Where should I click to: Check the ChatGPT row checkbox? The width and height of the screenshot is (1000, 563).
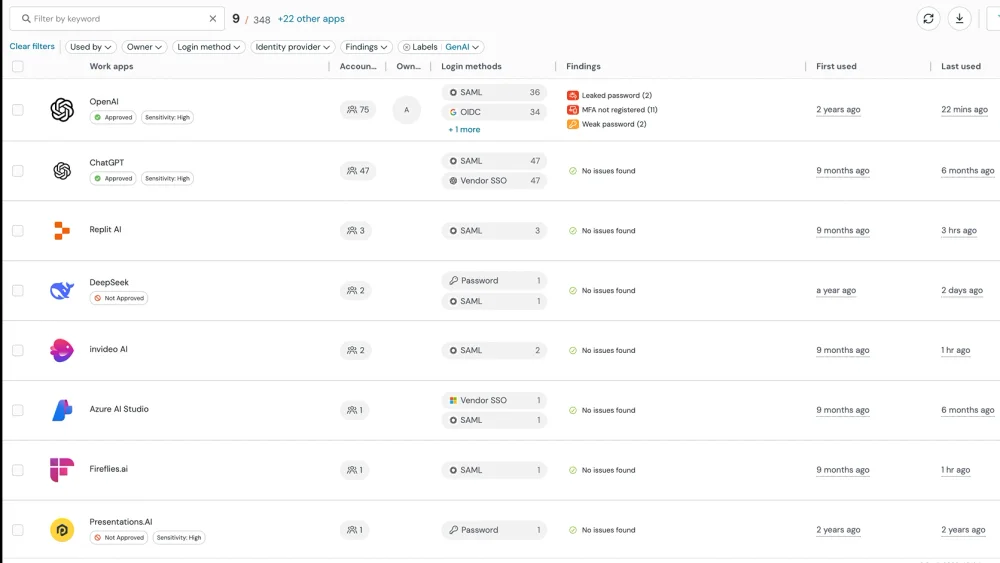[18, 171]
